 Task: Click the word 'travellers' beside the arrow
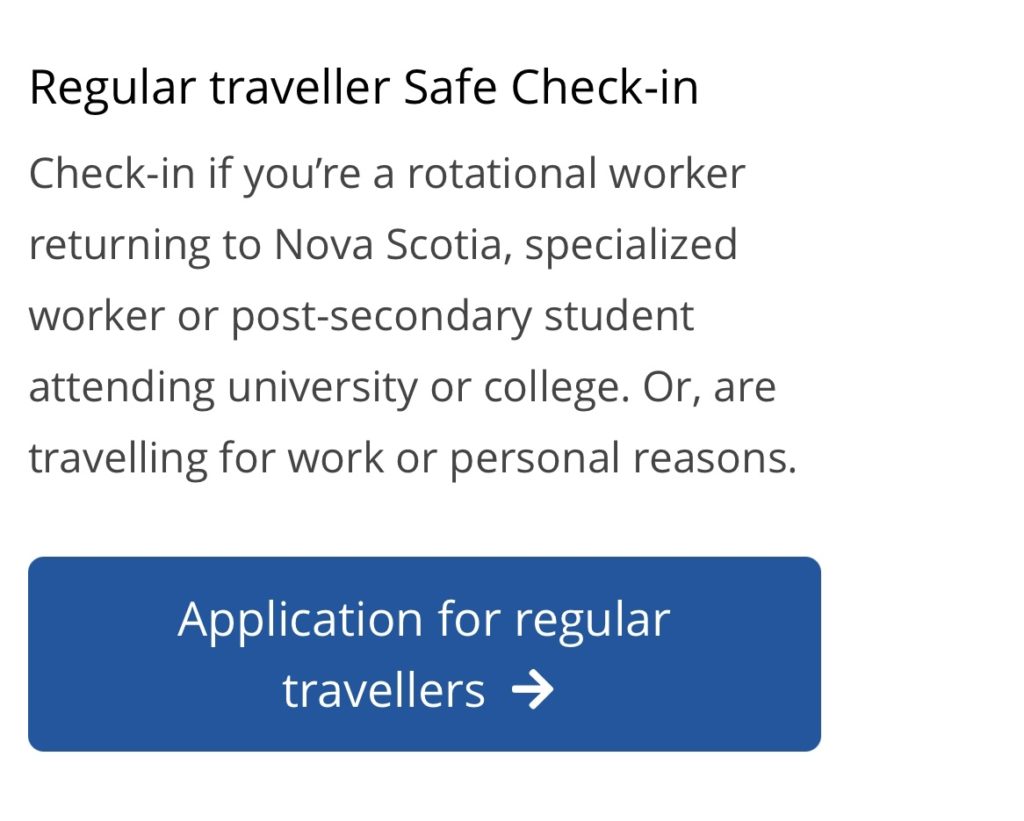[x=384, y=690]
